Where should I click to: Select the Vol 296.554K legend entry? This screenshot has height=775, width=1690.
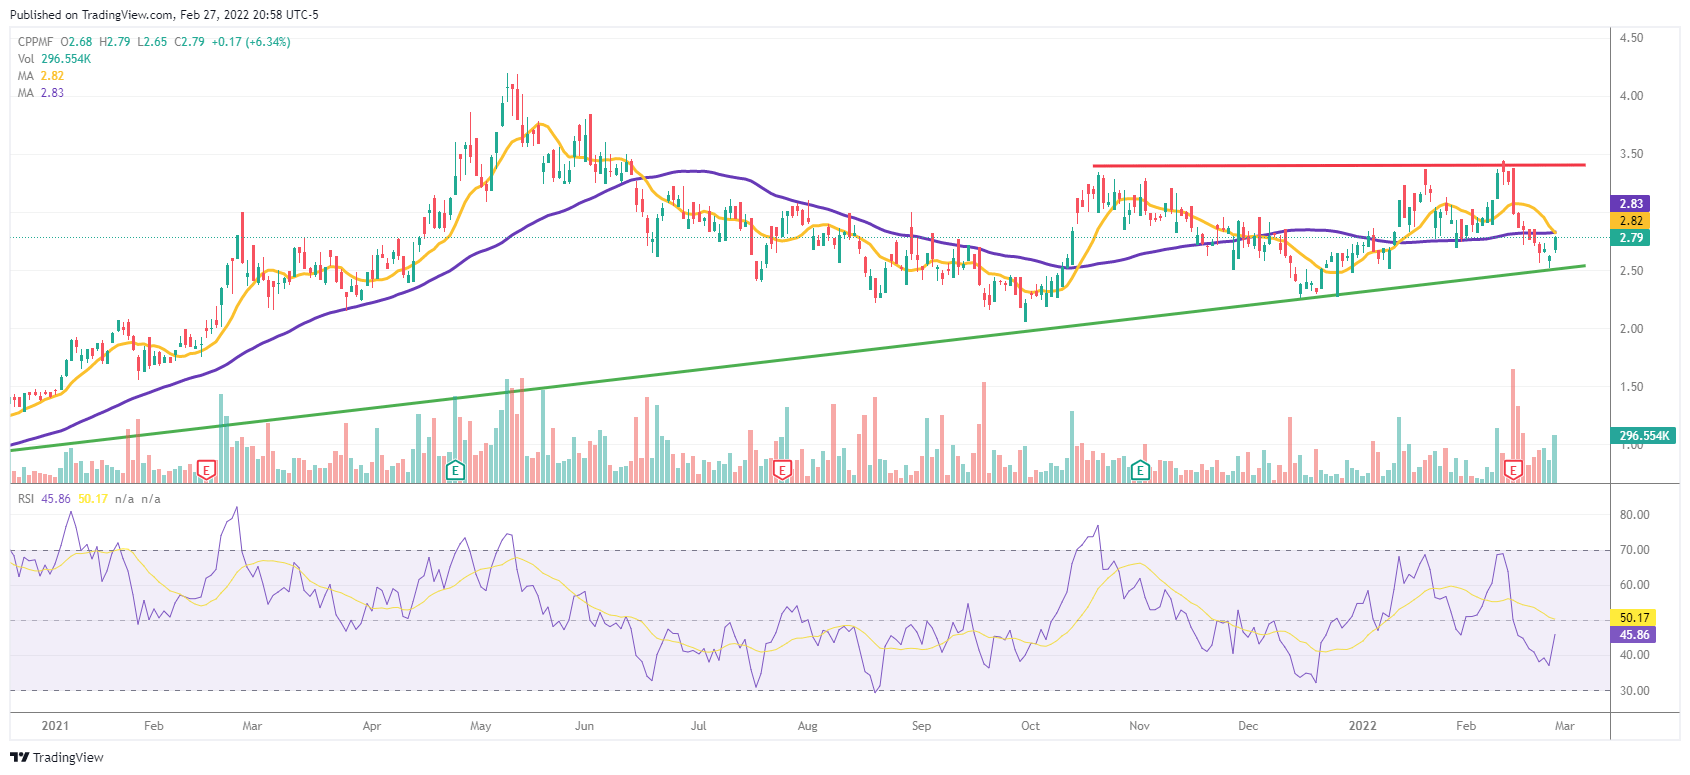[54, 59]
